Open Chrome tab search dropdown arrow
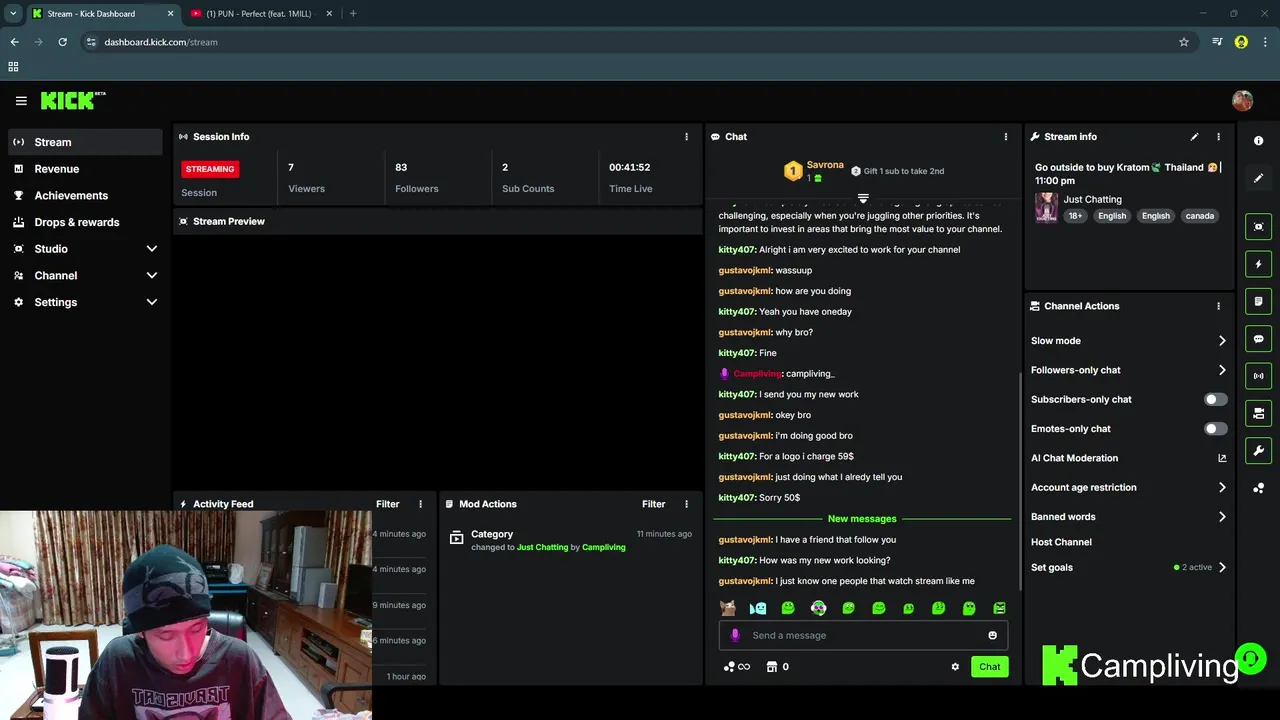 13,13
